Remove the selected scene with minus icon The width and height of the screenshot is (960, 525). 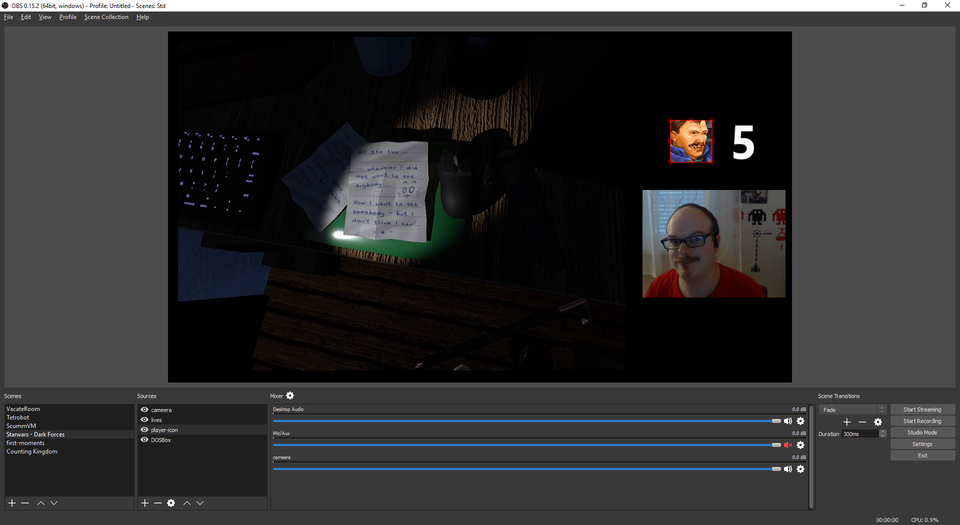pyautogui.click(x=25, y=503)
